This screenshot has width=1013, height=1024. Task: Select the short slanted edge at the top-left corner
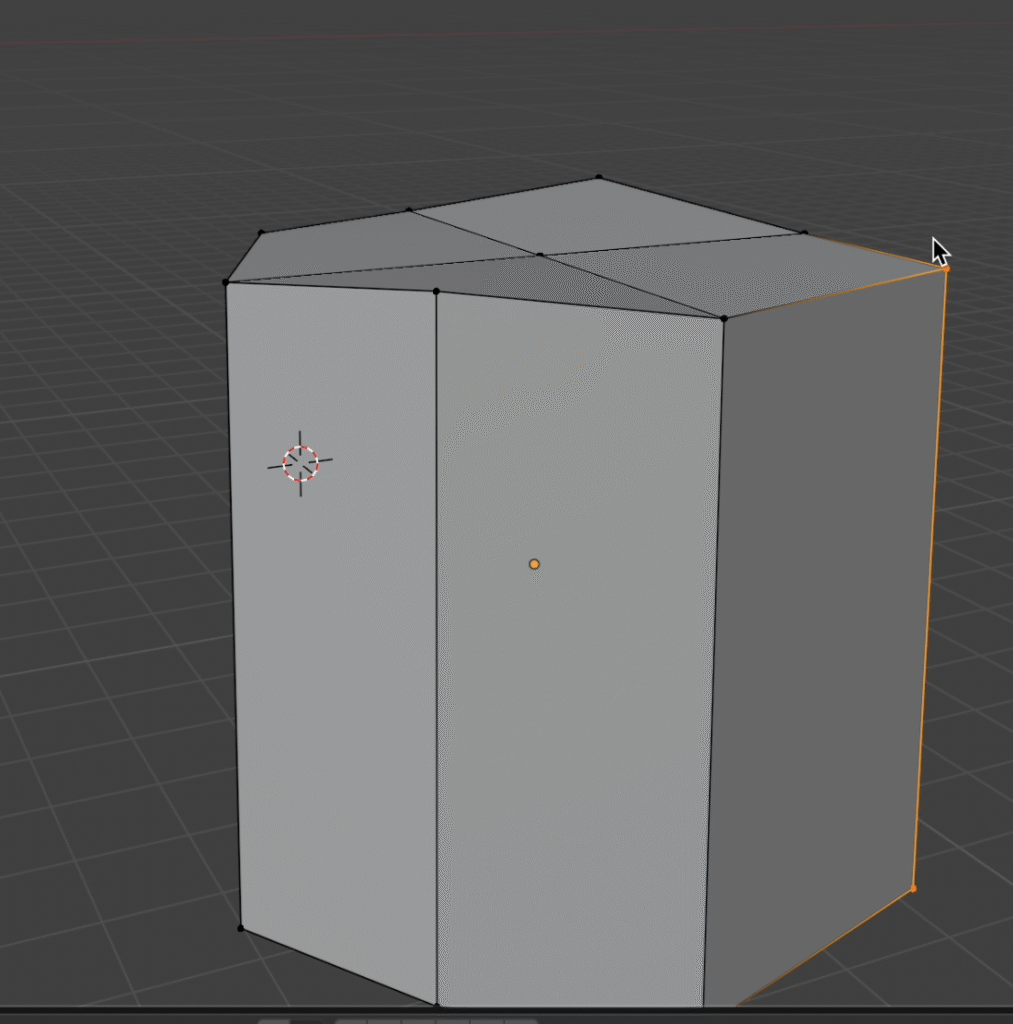tap(244, 257)
